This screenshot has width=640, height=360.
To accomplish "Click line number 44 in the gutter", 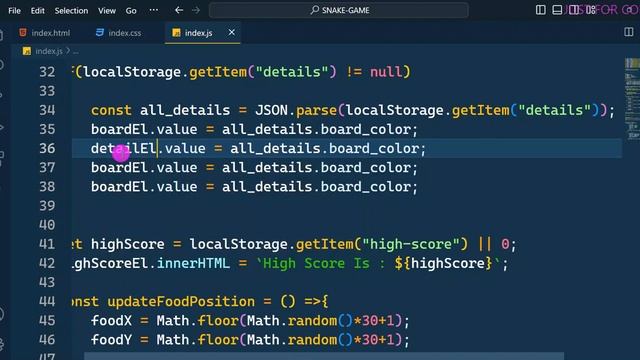I will pos(47,302).
